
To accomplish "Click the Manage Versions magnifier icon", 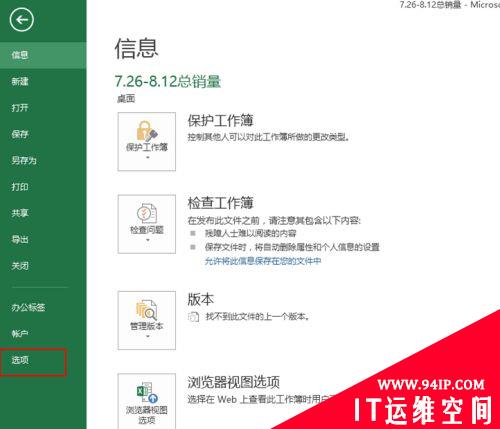I will (147, 310).
